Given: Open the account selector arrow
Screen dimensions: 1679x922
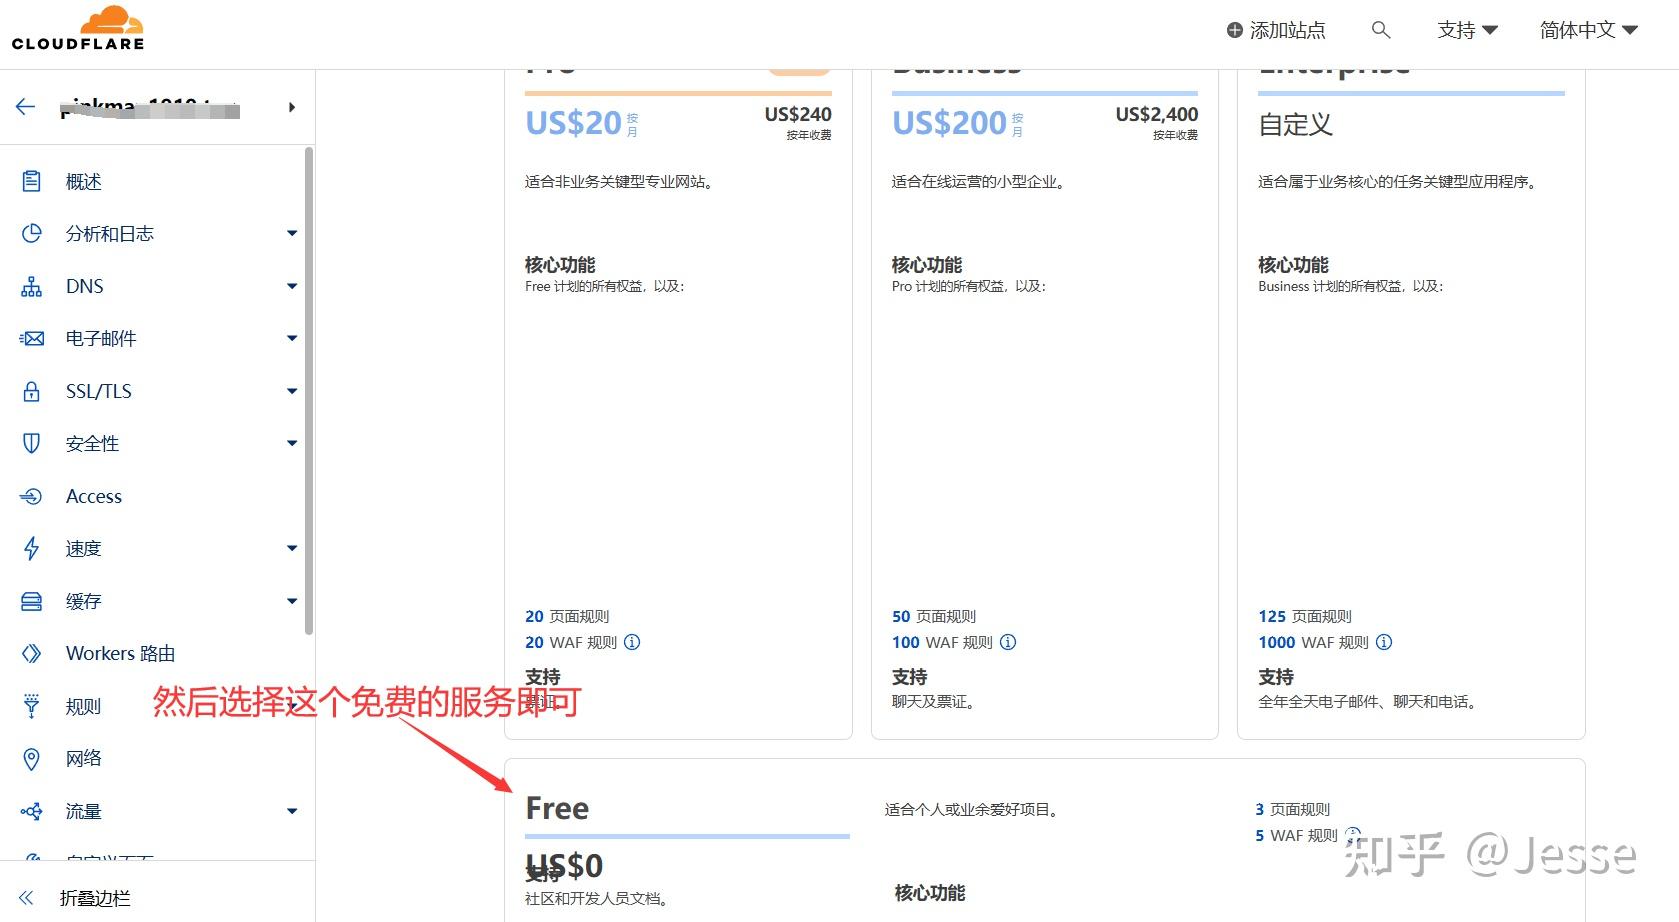Looking at the screenshot, I should 292,107.
